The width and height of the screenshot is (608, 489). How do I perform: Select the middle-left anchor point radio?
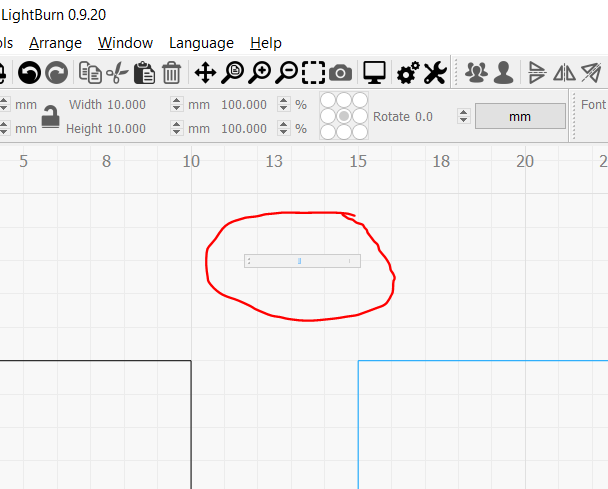pos(328,116)
